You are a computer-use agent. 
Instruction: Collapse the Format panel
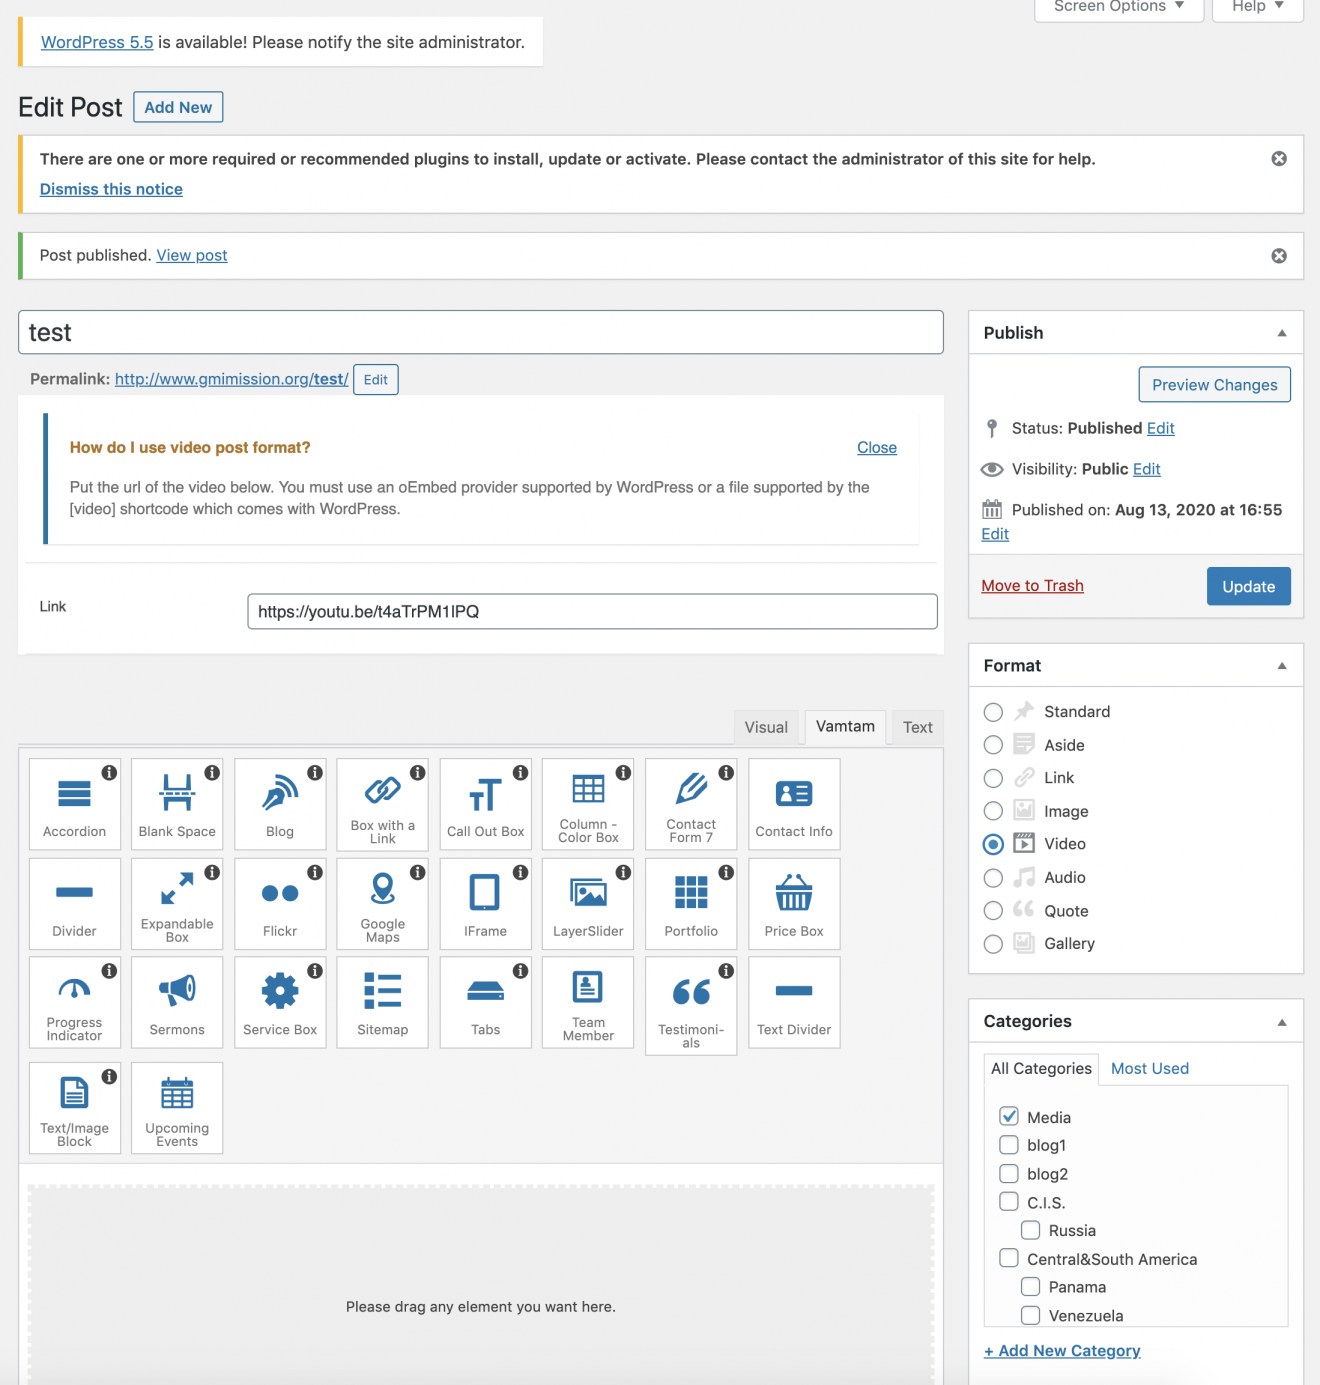tap(1281, 666)
